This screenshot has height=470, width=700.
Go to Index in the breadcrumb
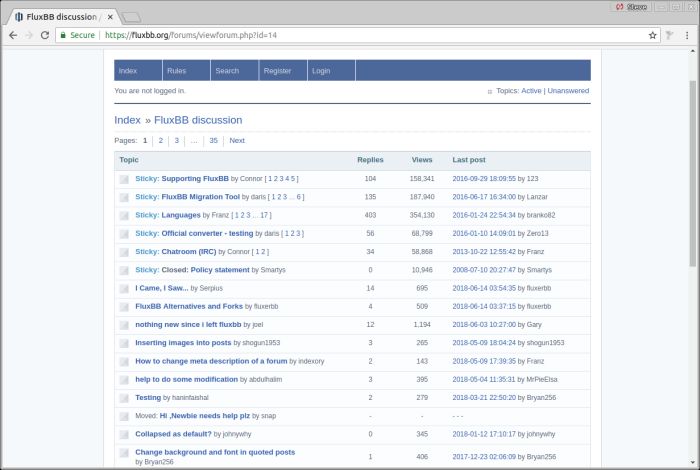tap(127, 120)
